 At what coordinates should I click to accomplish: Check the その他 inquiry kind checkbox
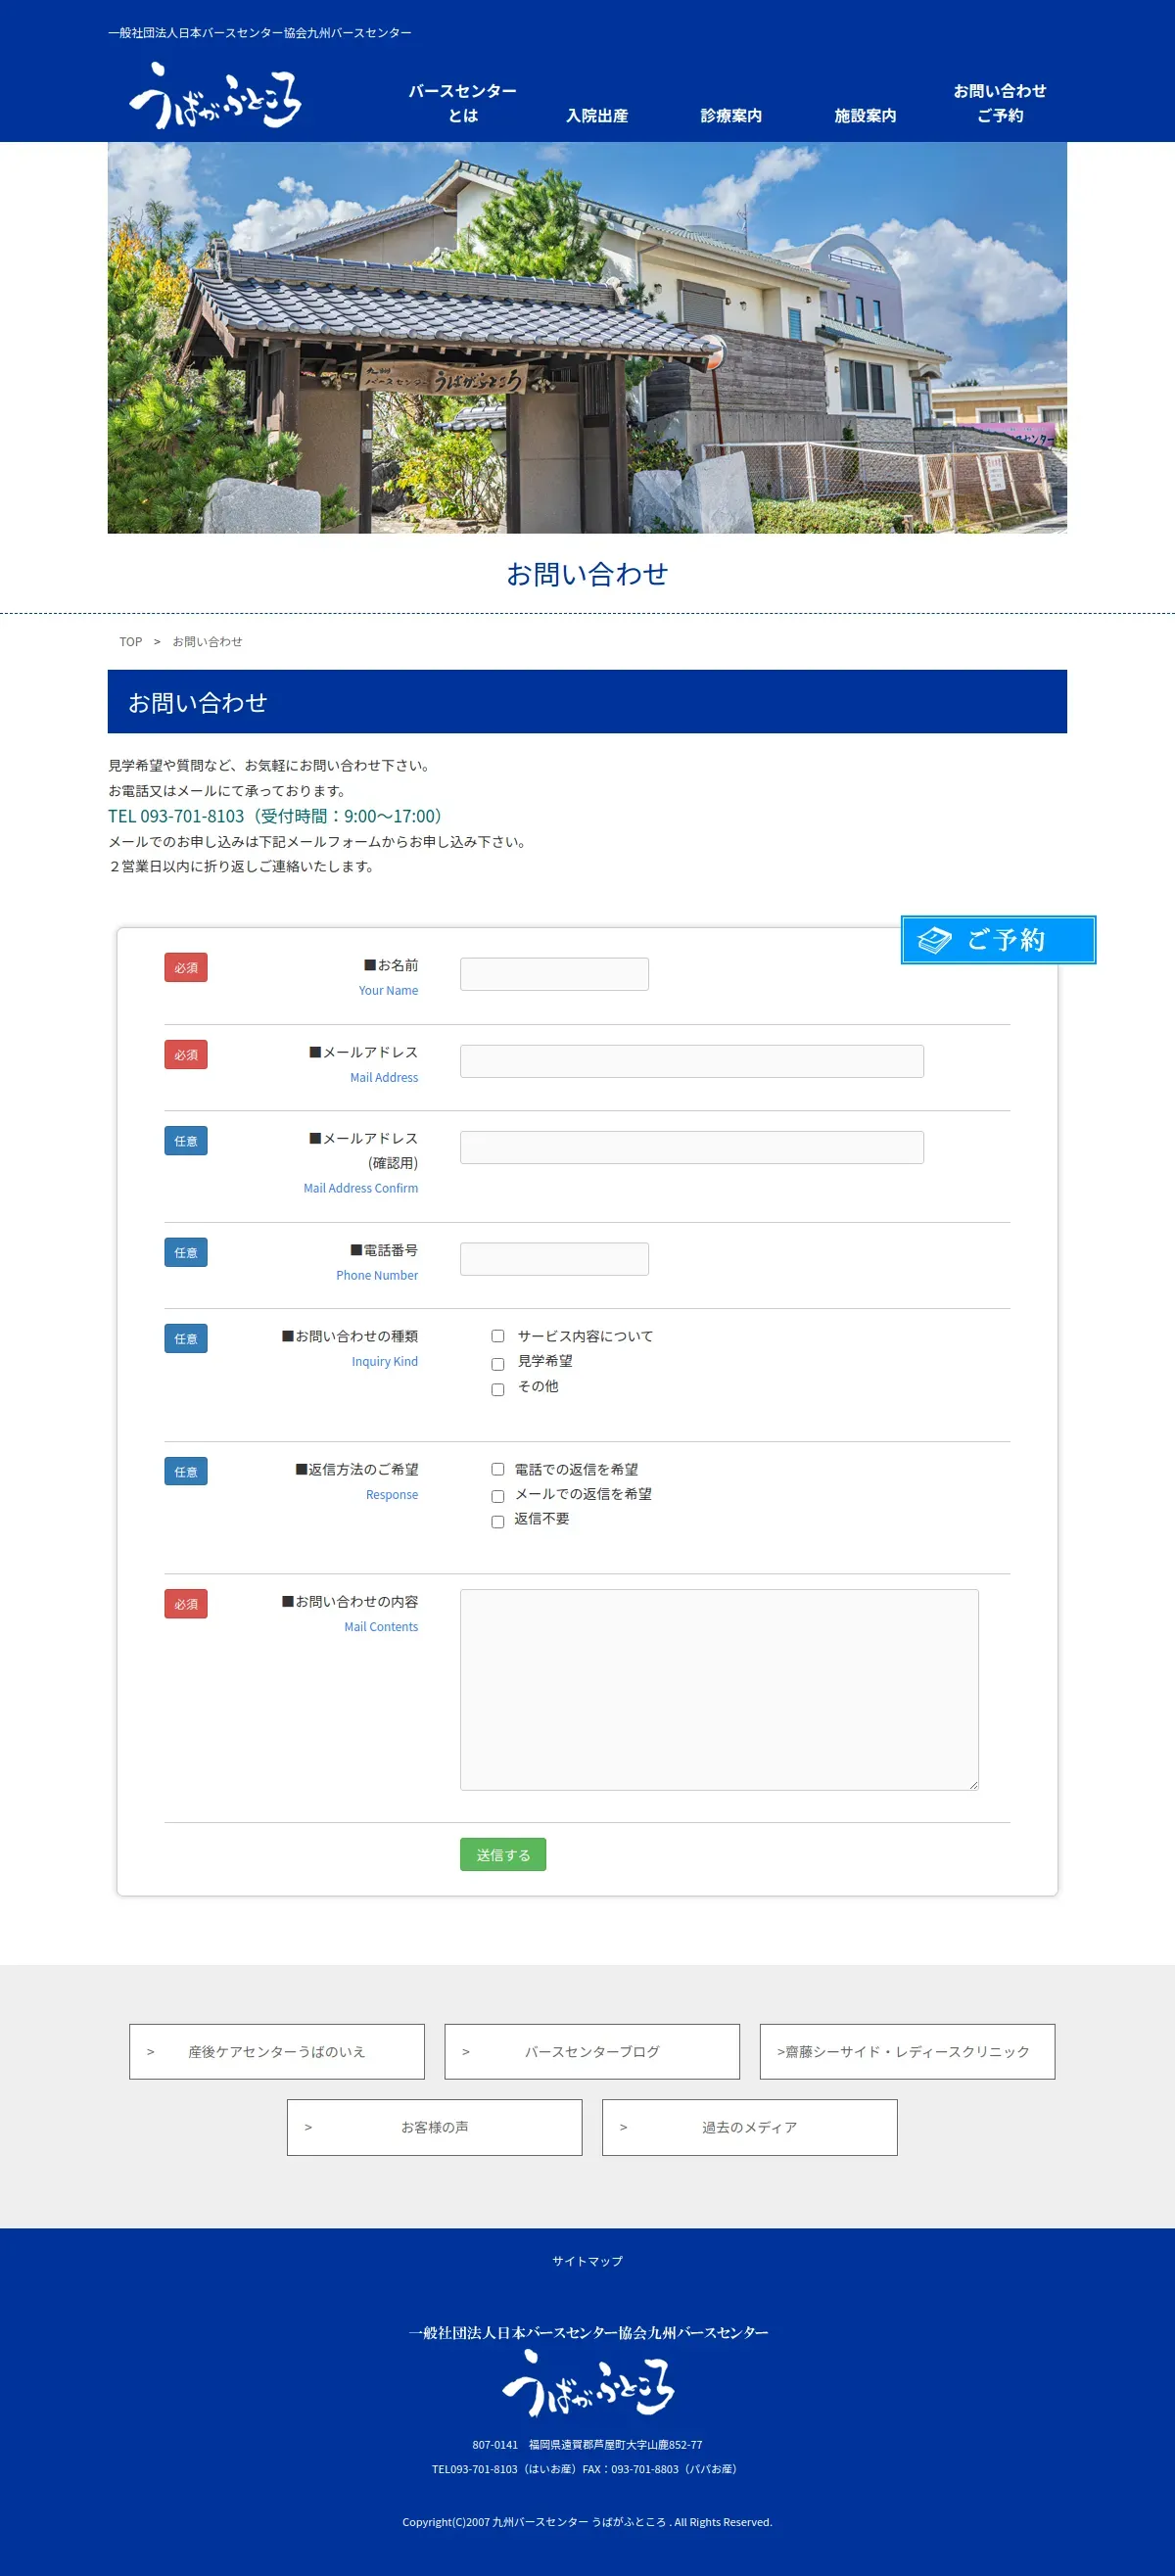(498, 1390)
